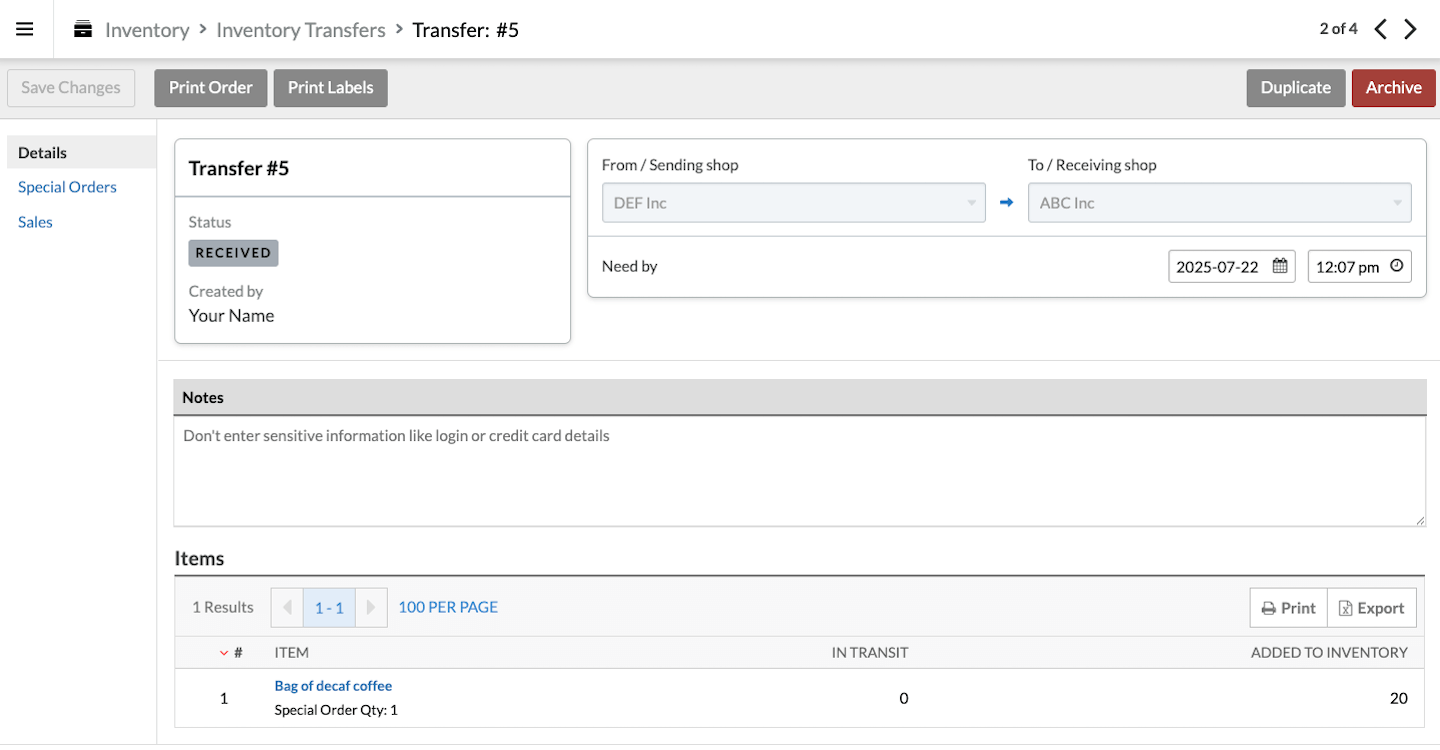Export the items list

click(x=1371, y=608)
